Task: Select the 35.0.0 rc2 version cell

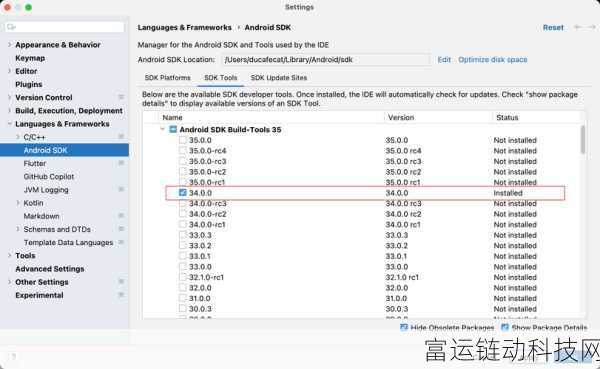Action: pos(403,172)
